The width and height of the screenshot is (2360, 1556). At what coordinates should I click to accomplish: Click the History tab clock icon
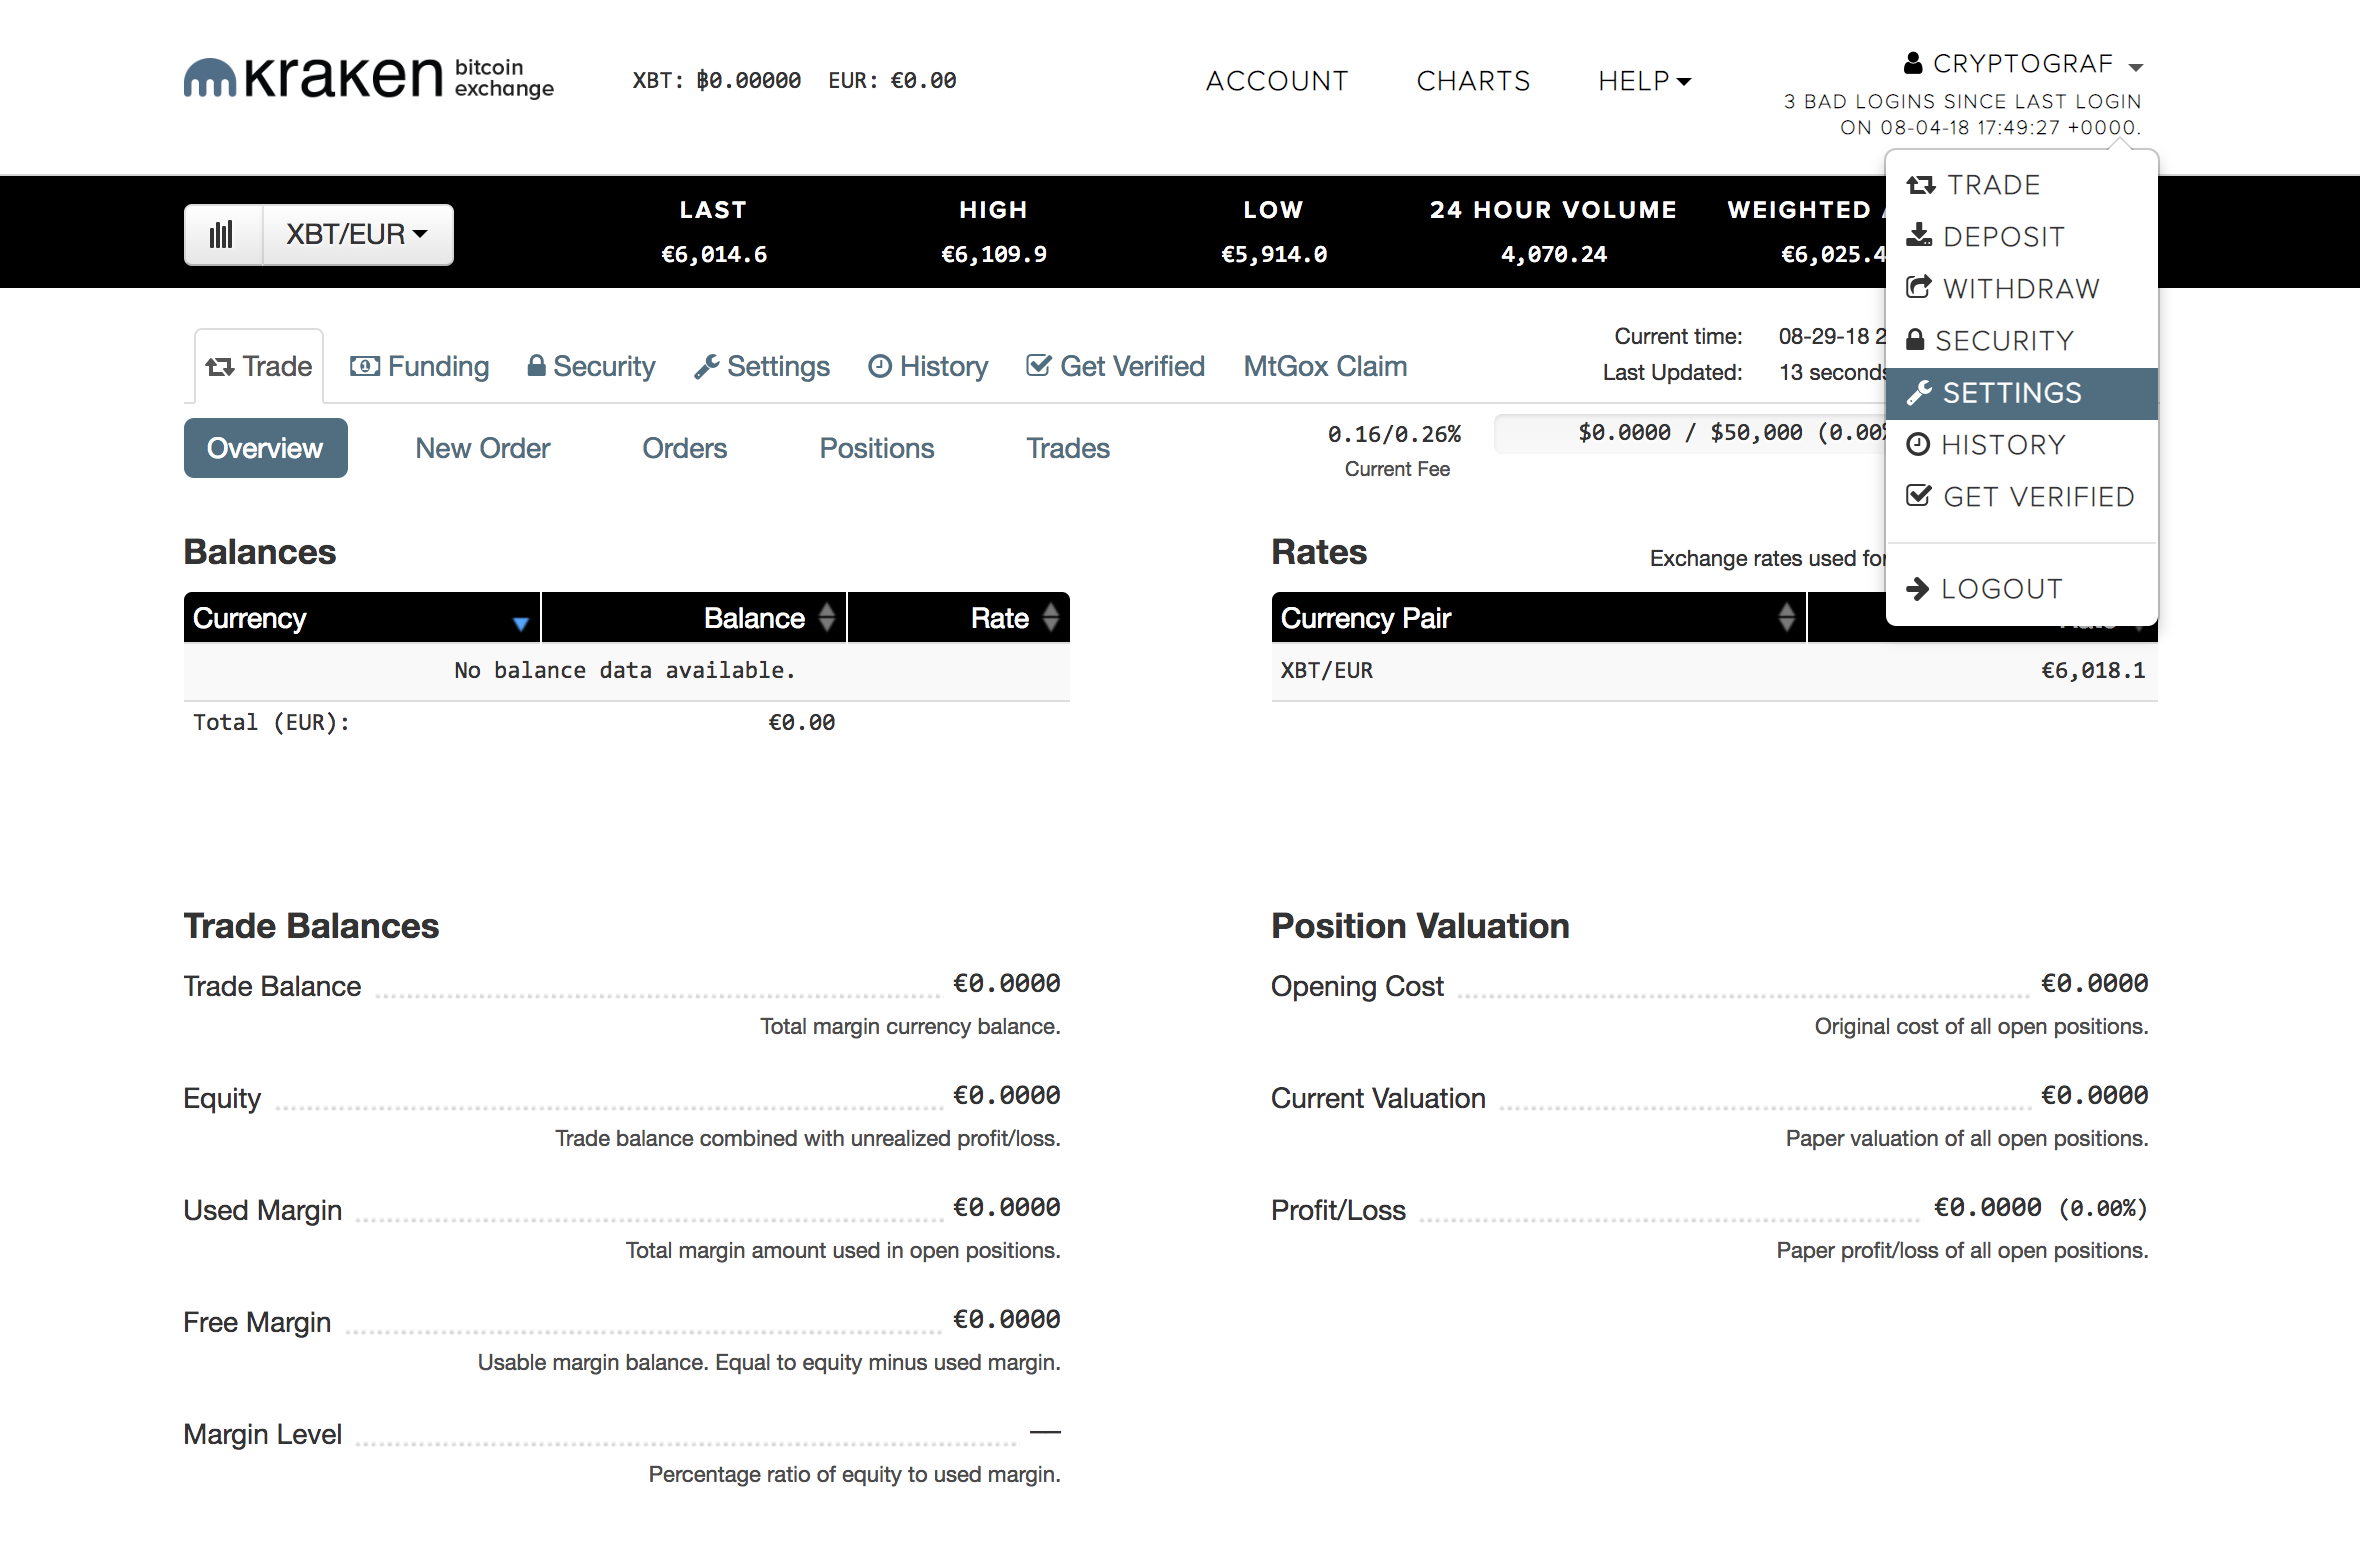(x=880, y=366)
